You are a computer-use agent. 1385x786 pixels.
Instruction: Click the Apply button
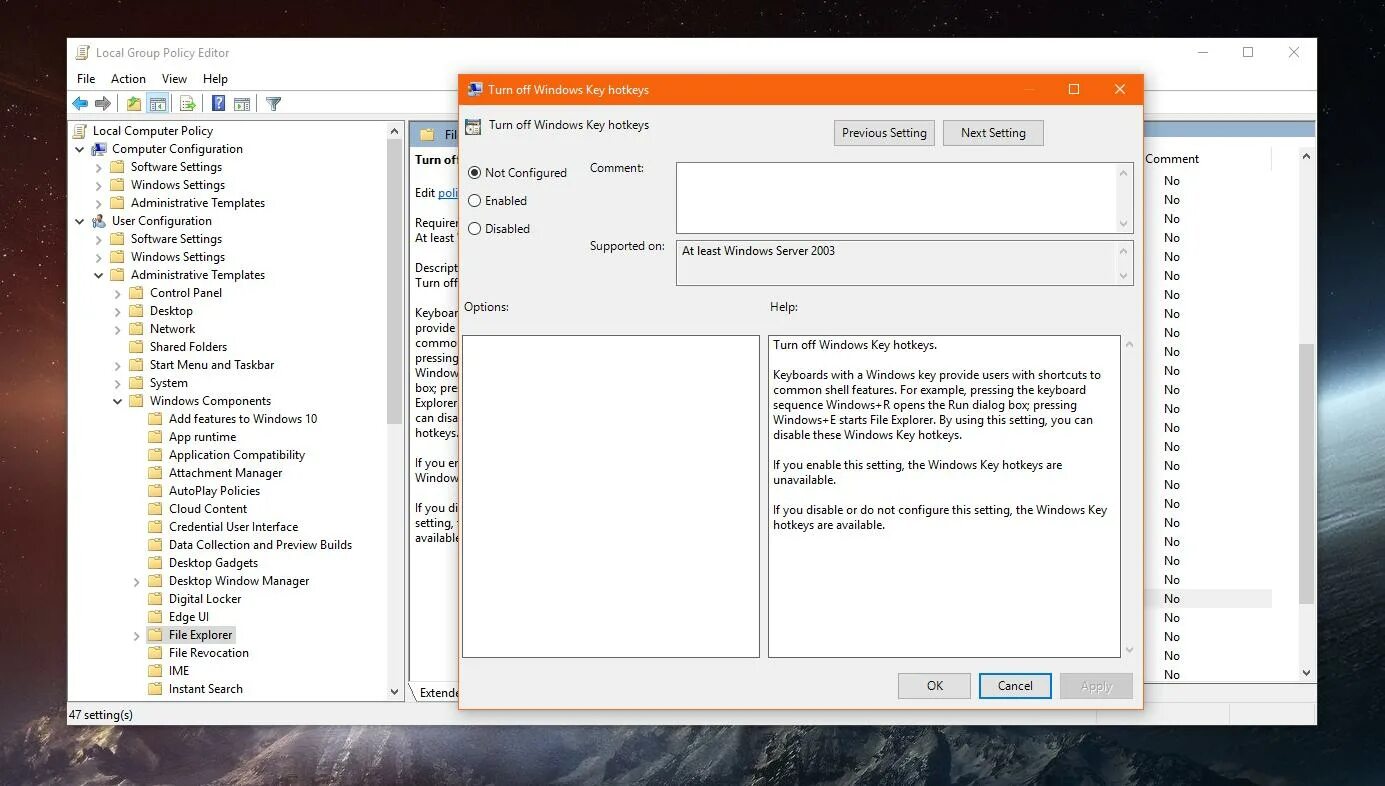pos(1096,685)
